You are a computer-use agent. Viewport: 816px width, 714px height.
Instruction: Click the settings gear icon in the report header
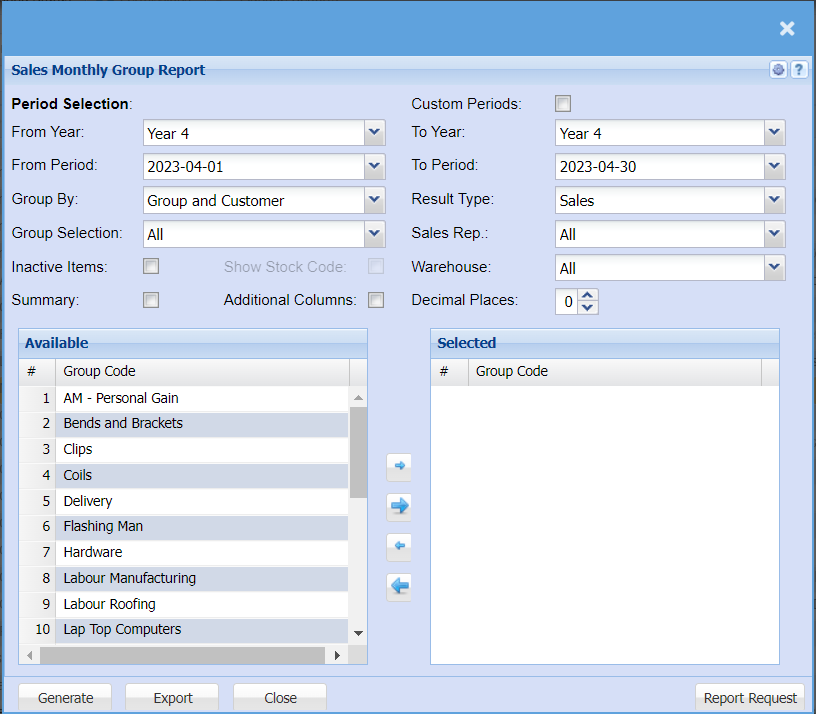tap(779, 70)
